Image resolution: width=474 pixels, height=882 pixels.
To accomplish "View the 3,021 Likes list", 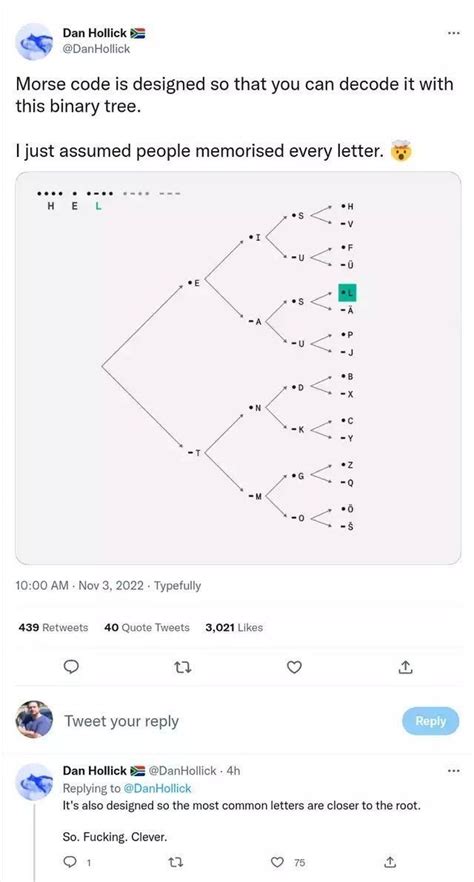I will [x=234, y=628].
